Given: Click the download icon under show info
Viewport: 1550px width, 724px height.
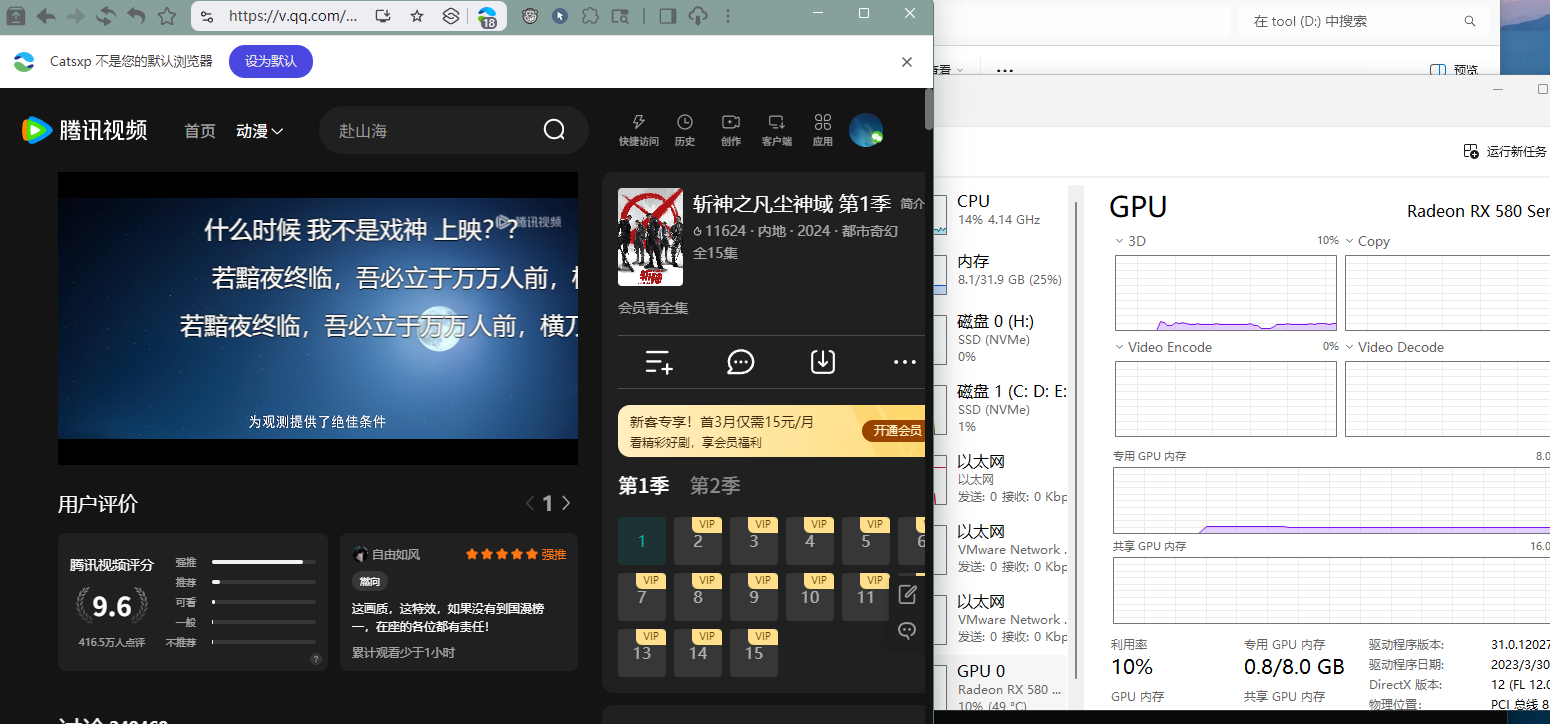Looking at the screenshot, I should (x=823, y=362).
